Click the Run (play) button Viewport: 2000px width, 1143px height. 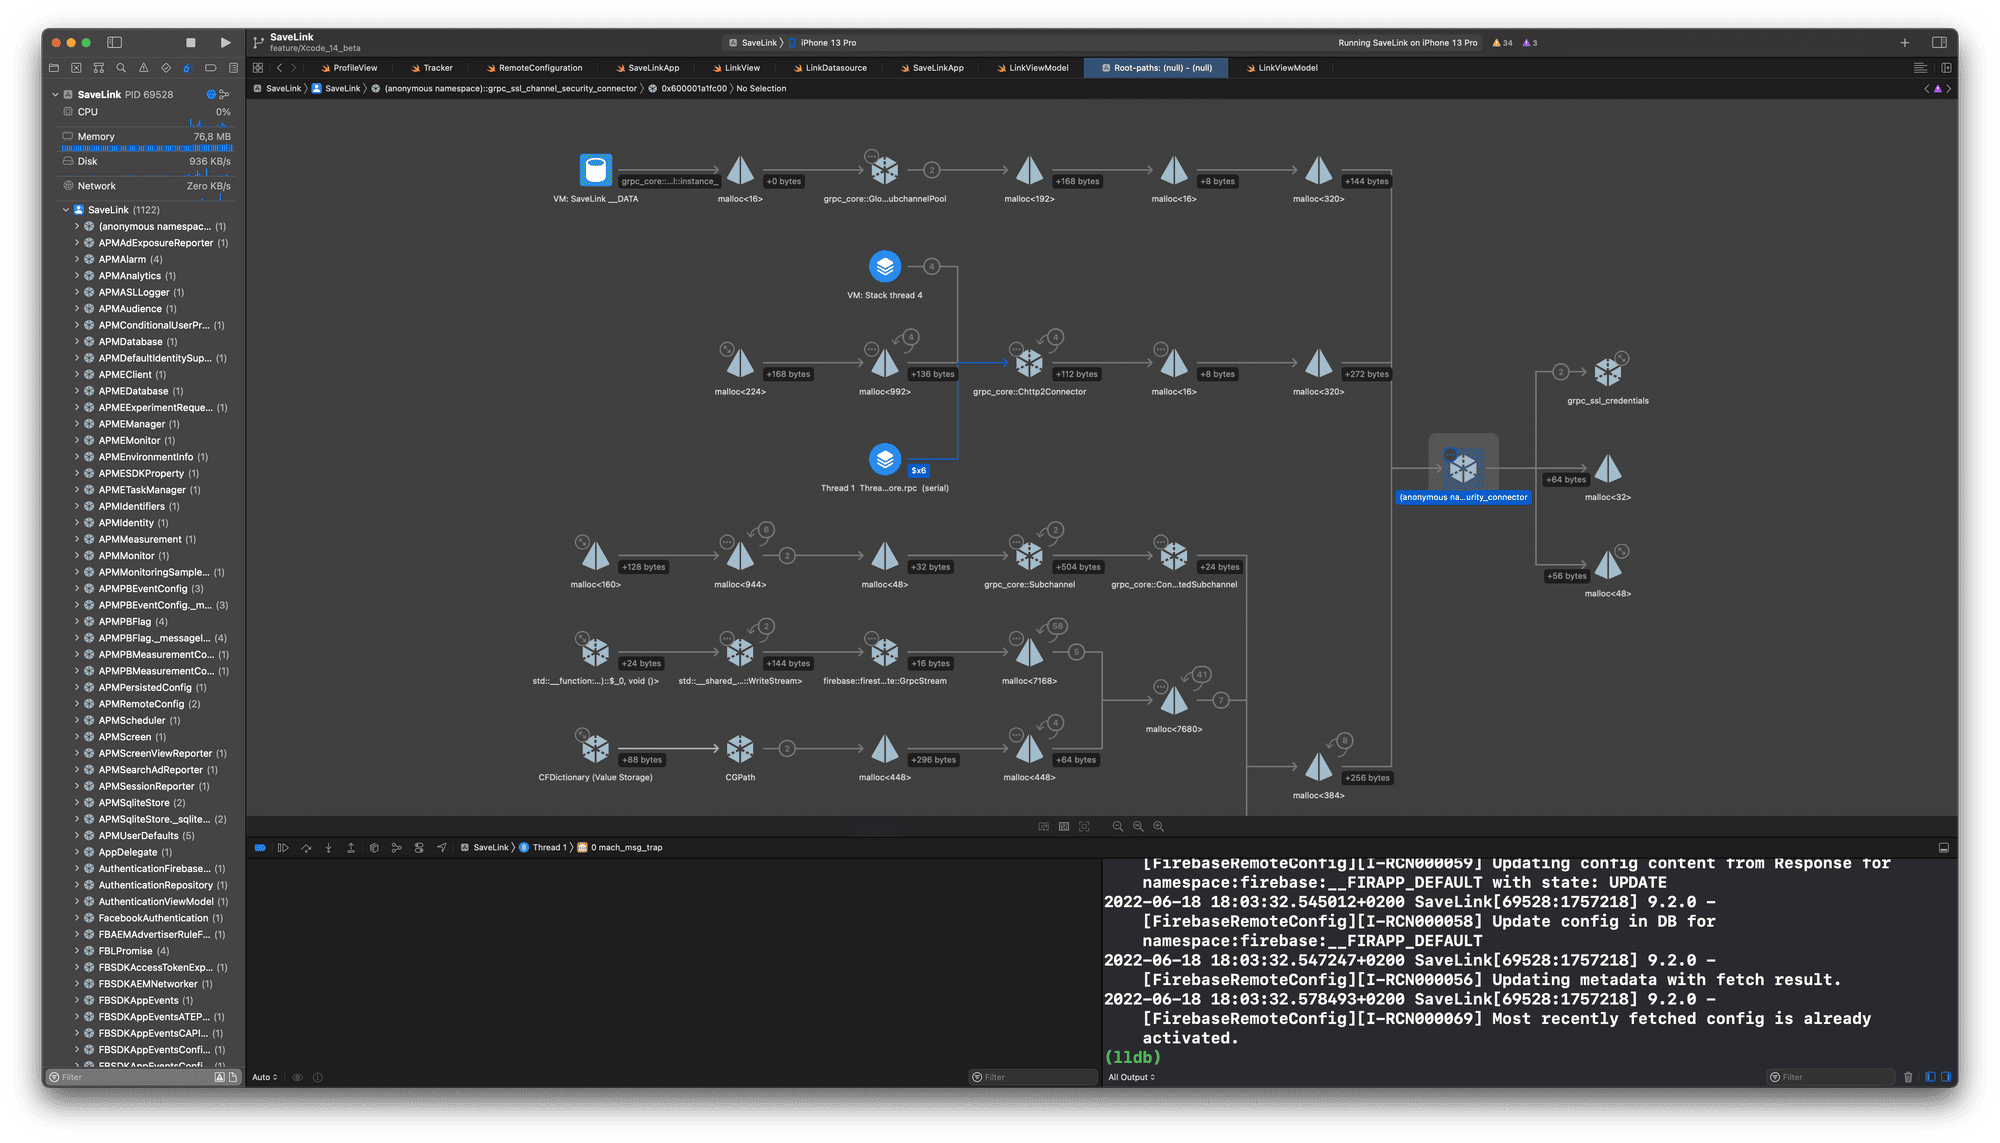coord(225,42)
